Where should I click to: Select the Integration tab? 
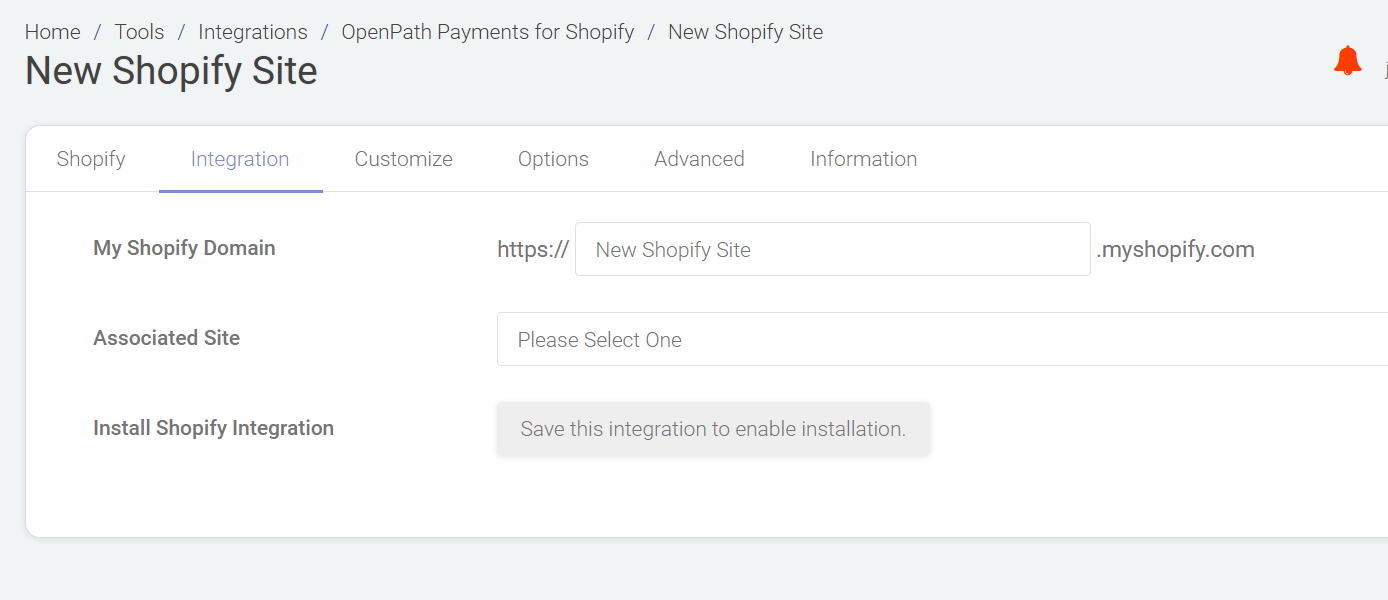pos(240,159)
